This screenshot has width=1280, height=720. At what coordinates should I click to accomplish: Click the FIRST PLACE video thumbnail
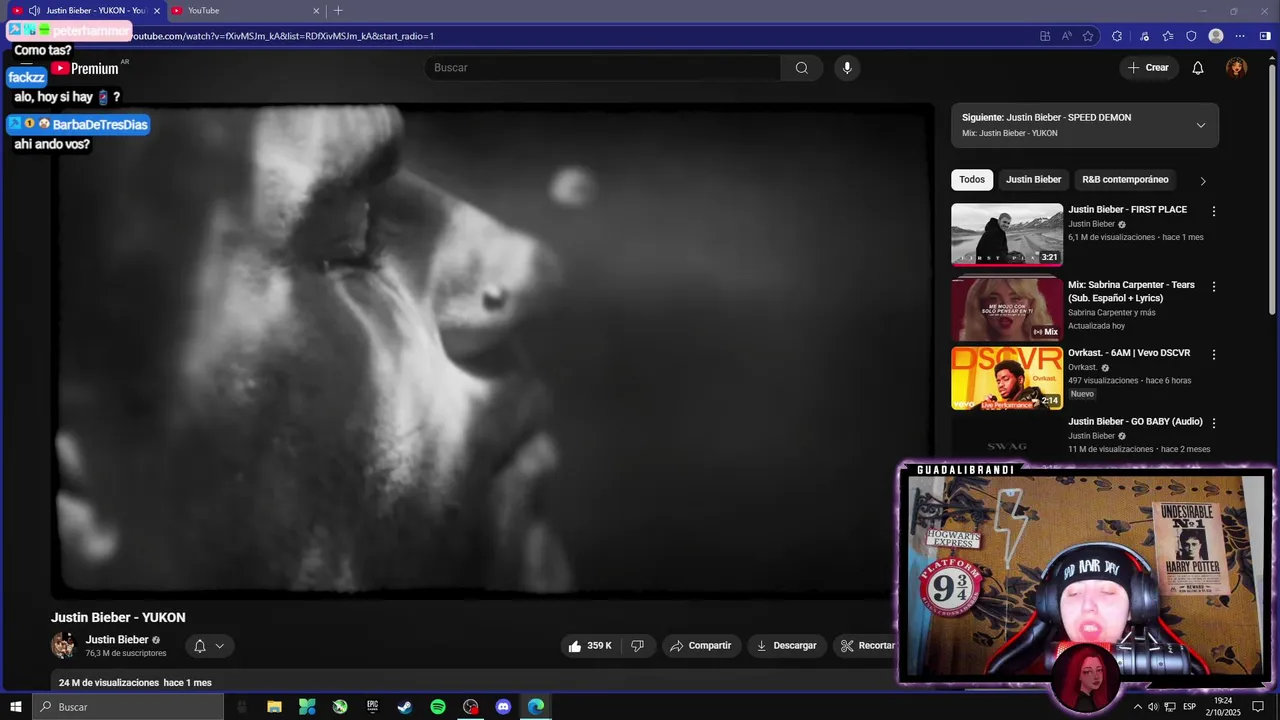[x=1007, y=235]
